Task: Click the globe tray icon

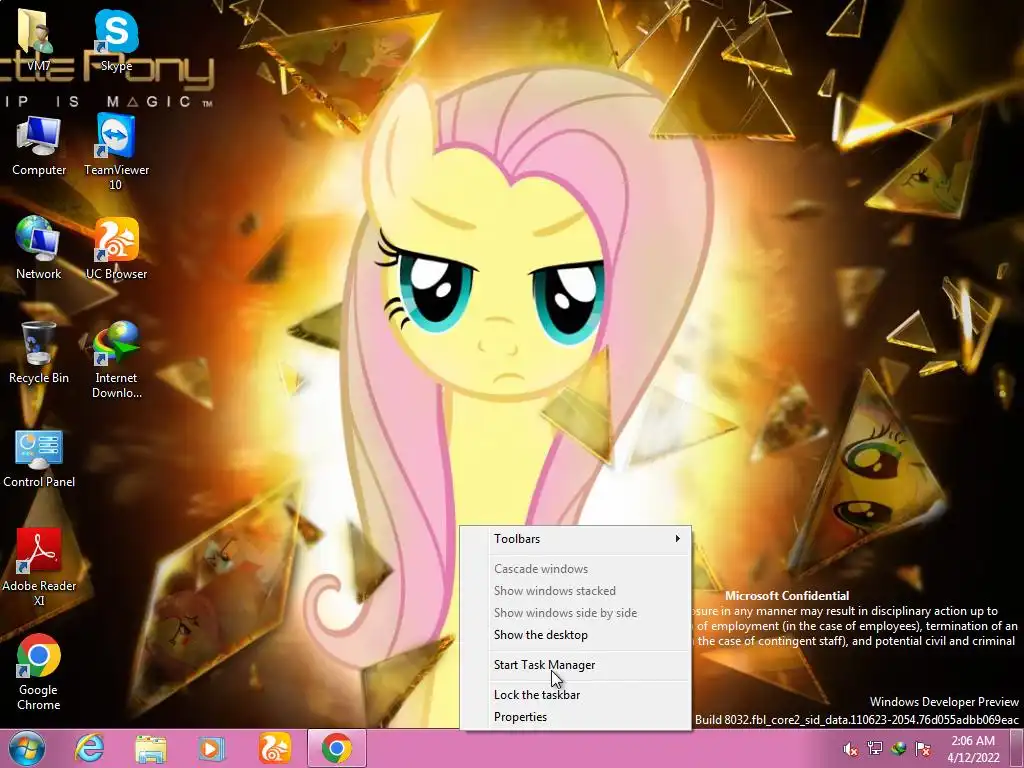Action: (x=899, y=748)
